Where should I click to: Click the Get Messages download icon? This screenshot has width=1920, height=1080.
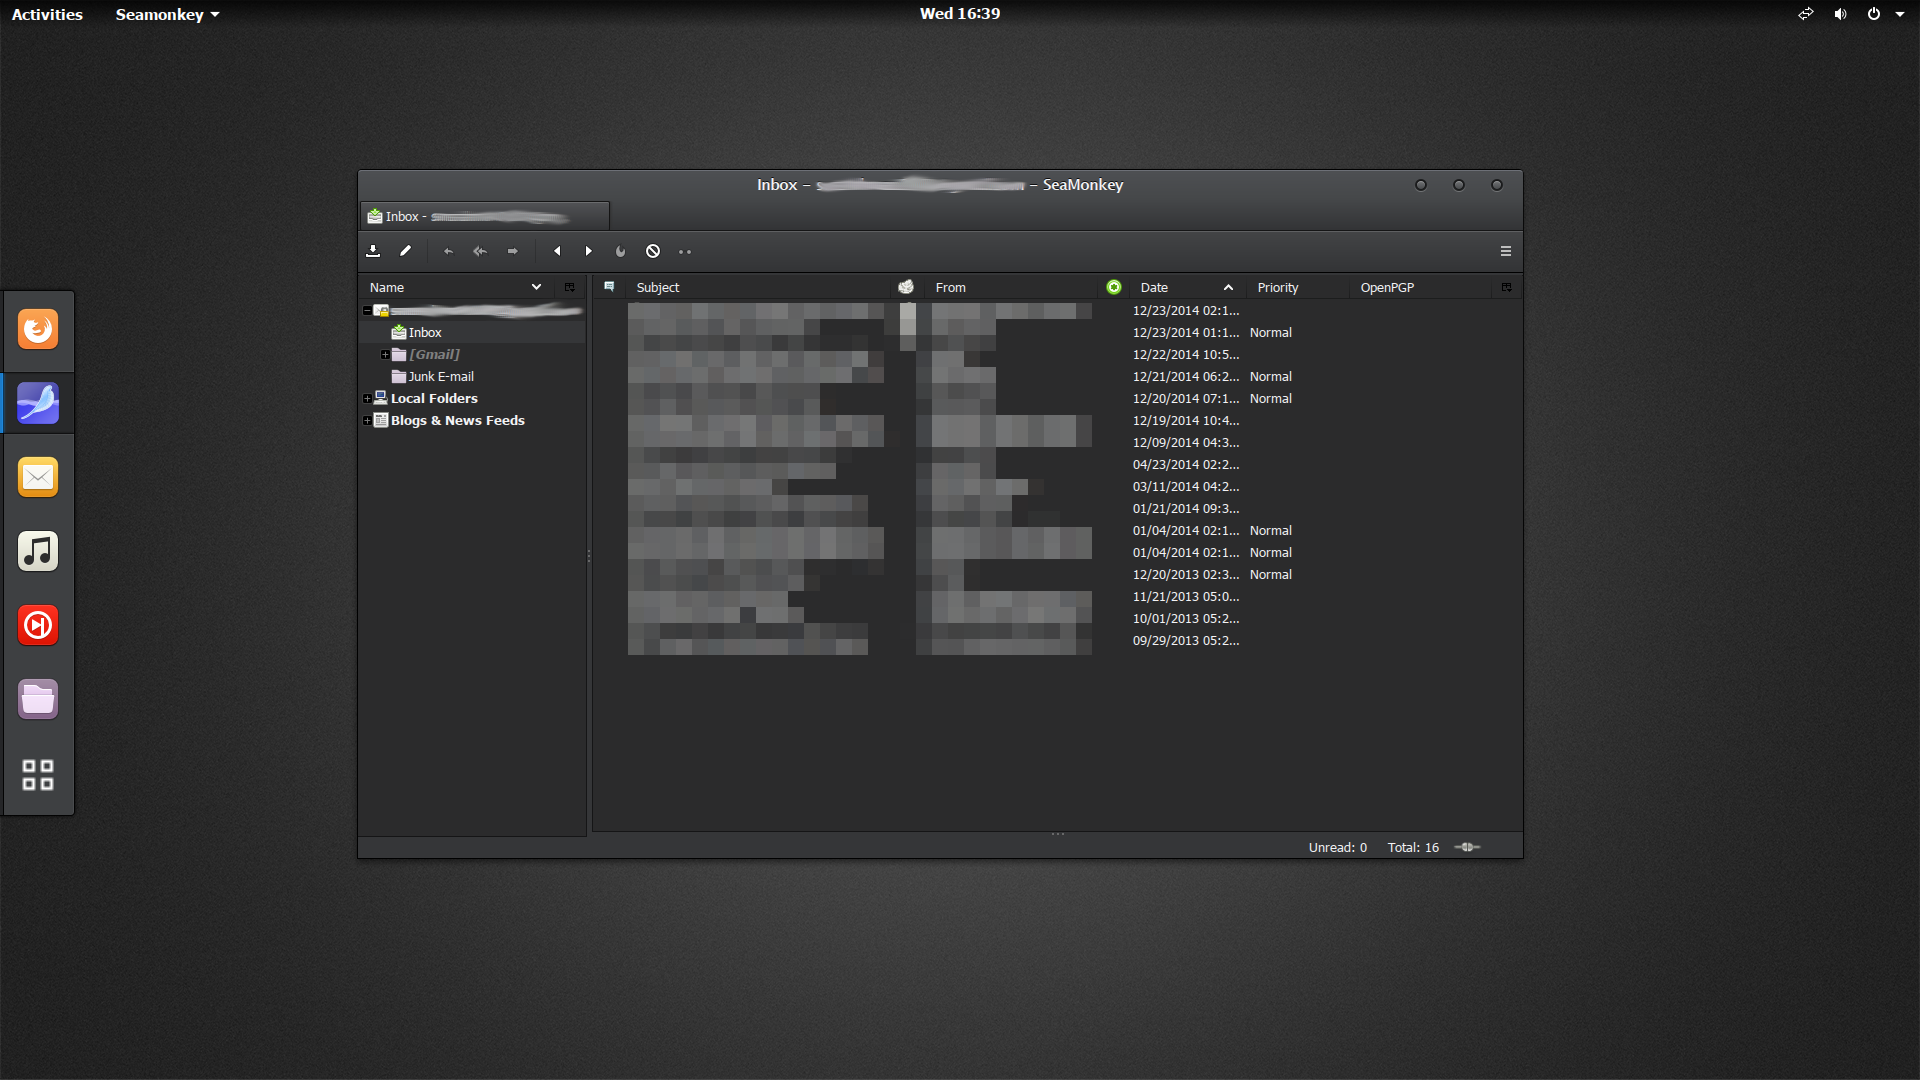(373, 251)
